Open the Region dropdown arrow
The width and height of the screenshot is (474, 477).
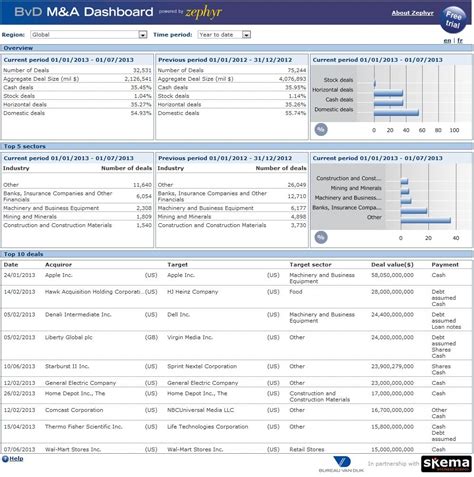143,35
